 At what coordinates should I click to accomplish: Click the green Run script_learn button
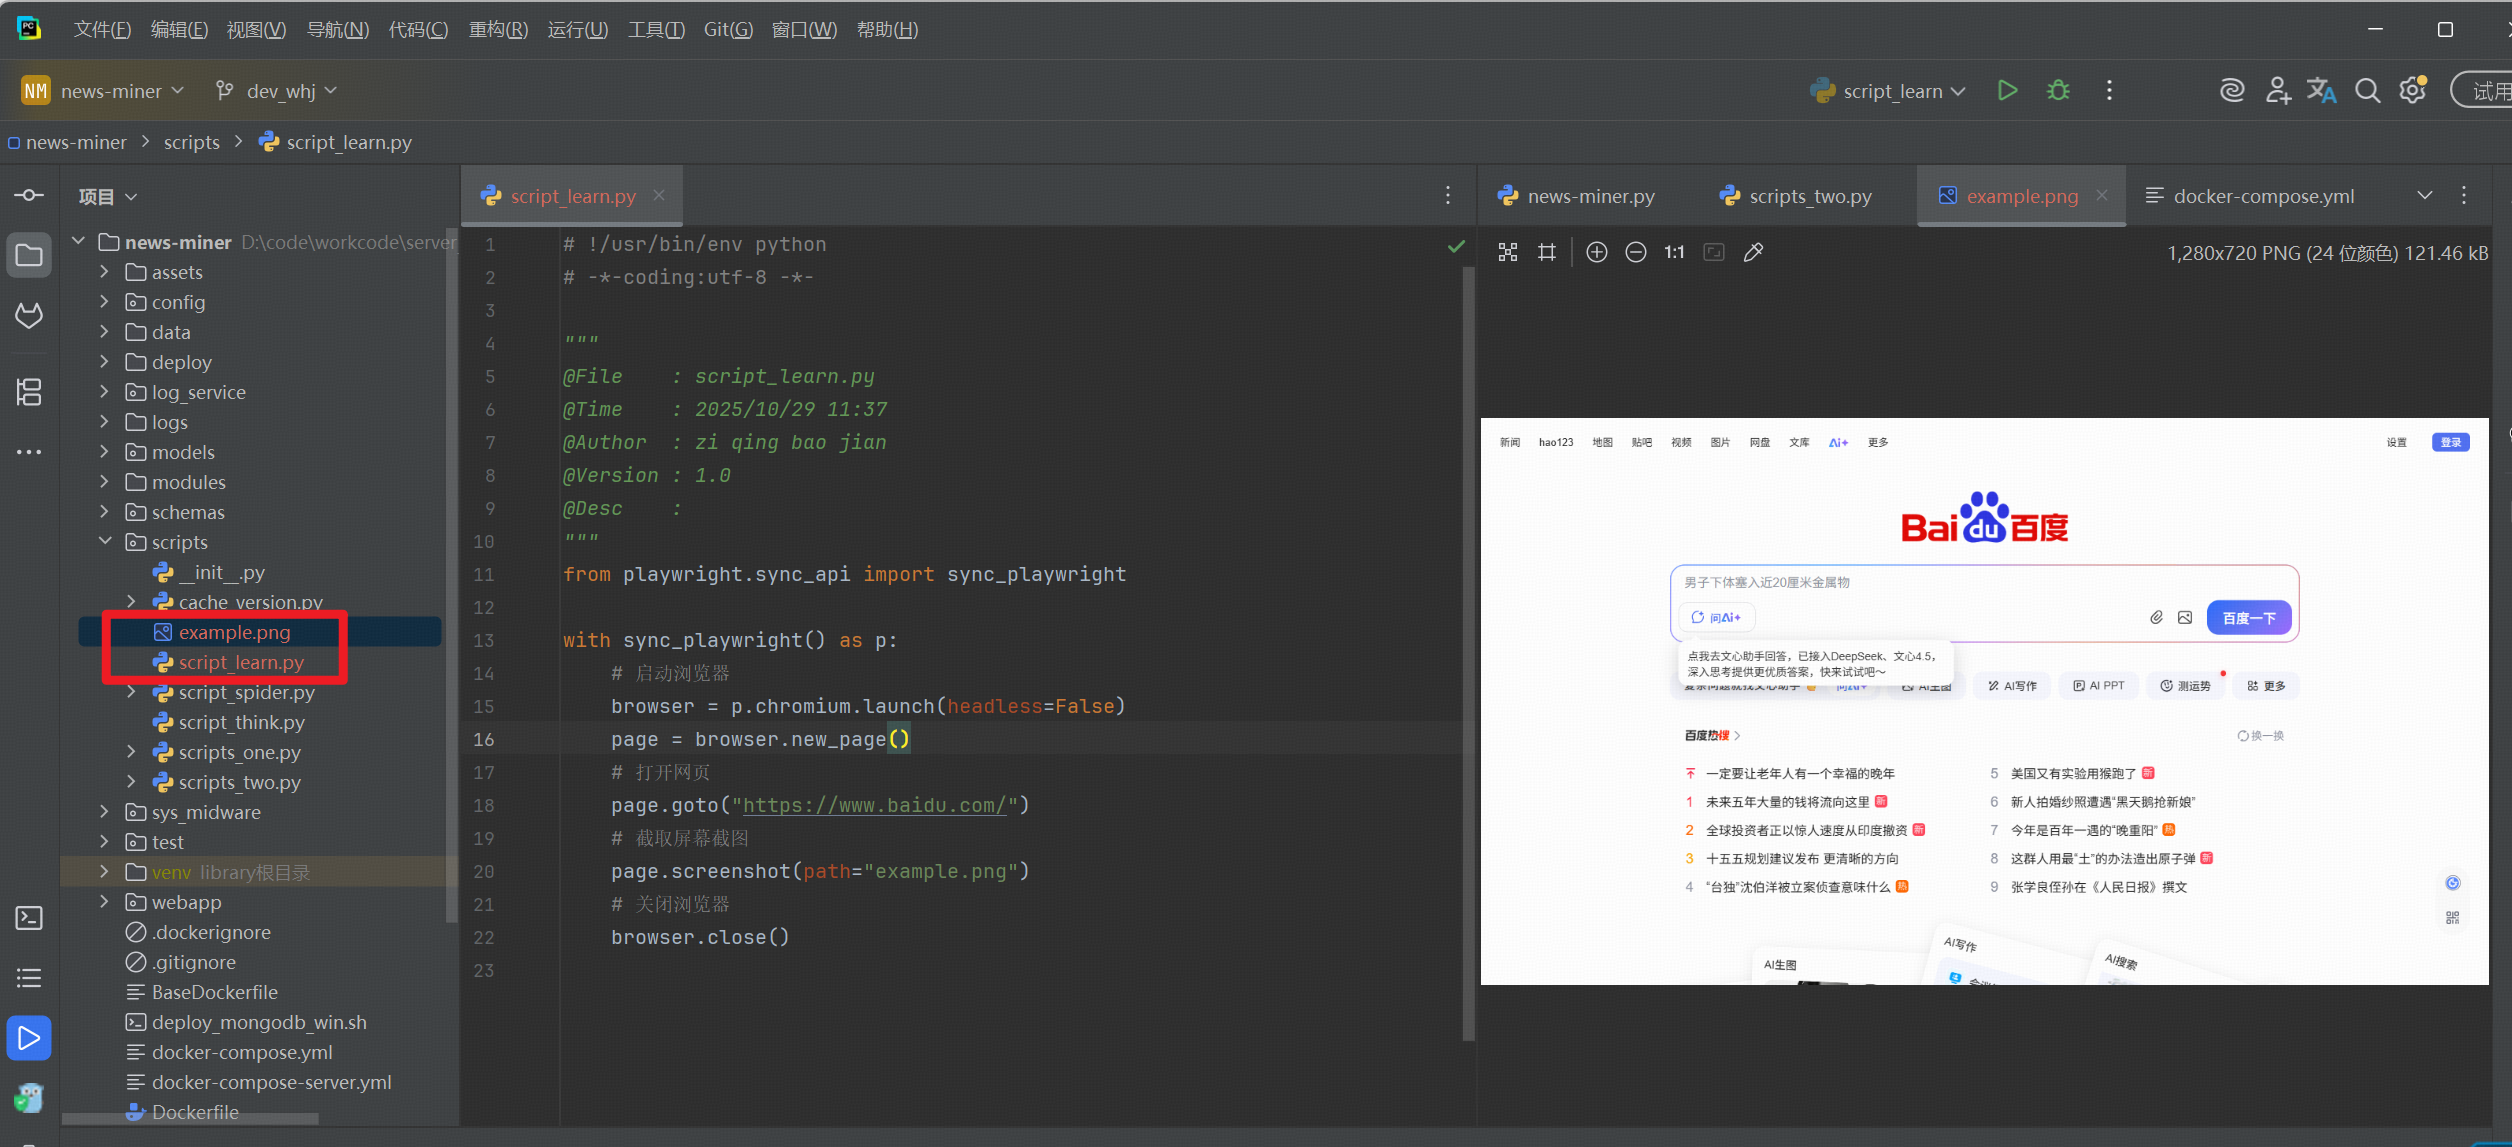click(2006, 91)
